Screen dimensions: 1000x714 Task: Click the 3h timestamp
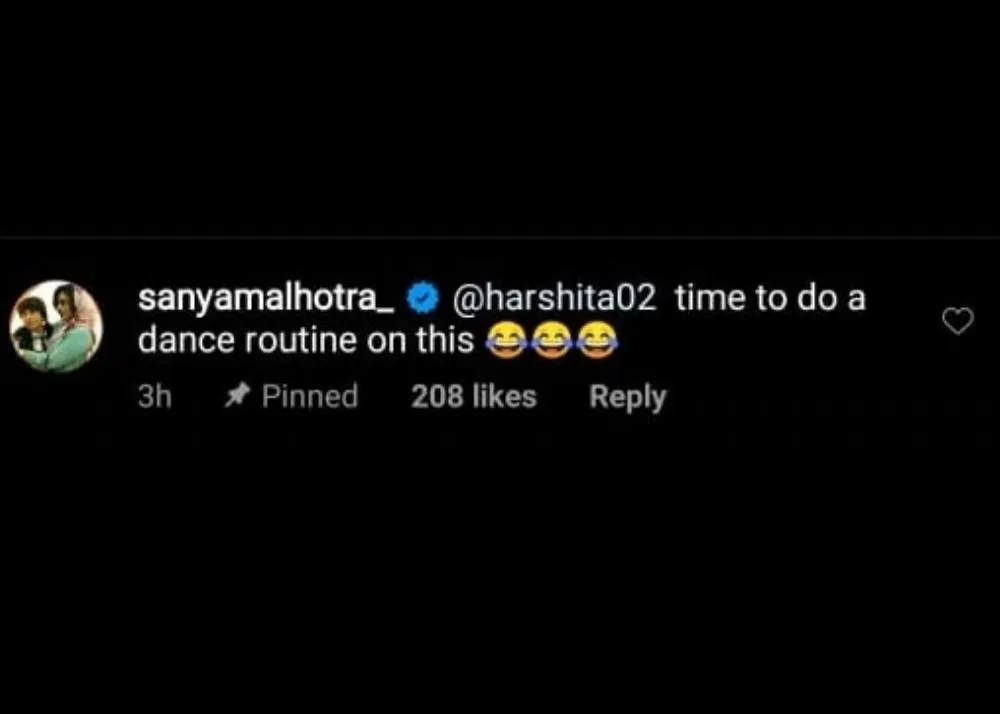pos(155,397)
